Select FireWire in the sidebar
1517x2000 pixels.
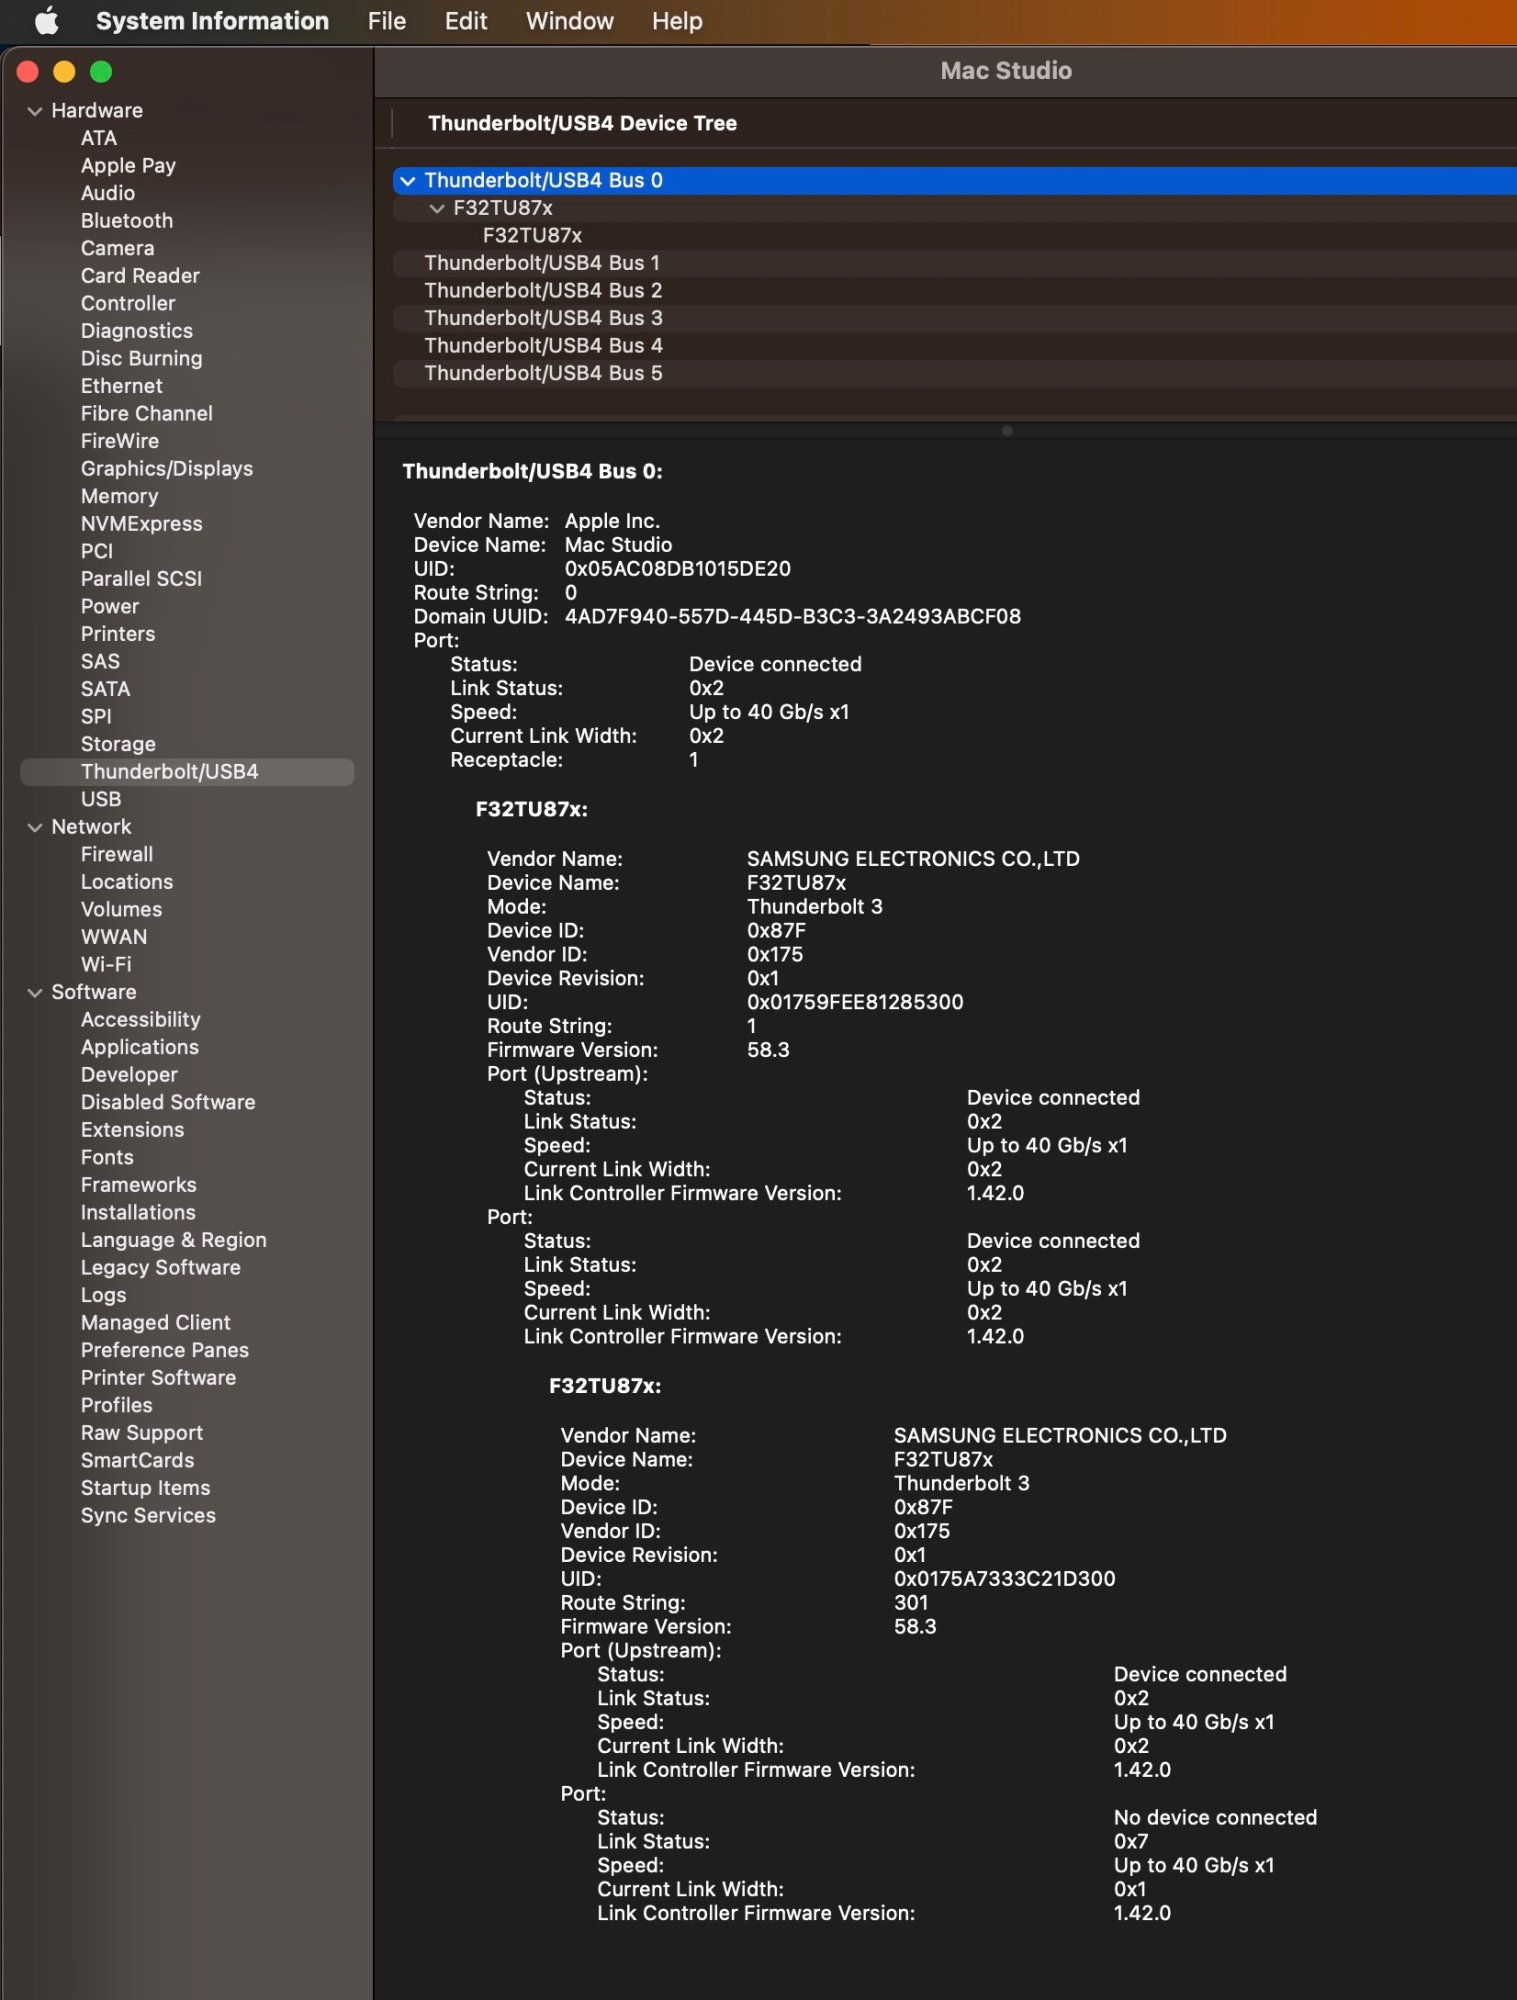click(120, 441)
